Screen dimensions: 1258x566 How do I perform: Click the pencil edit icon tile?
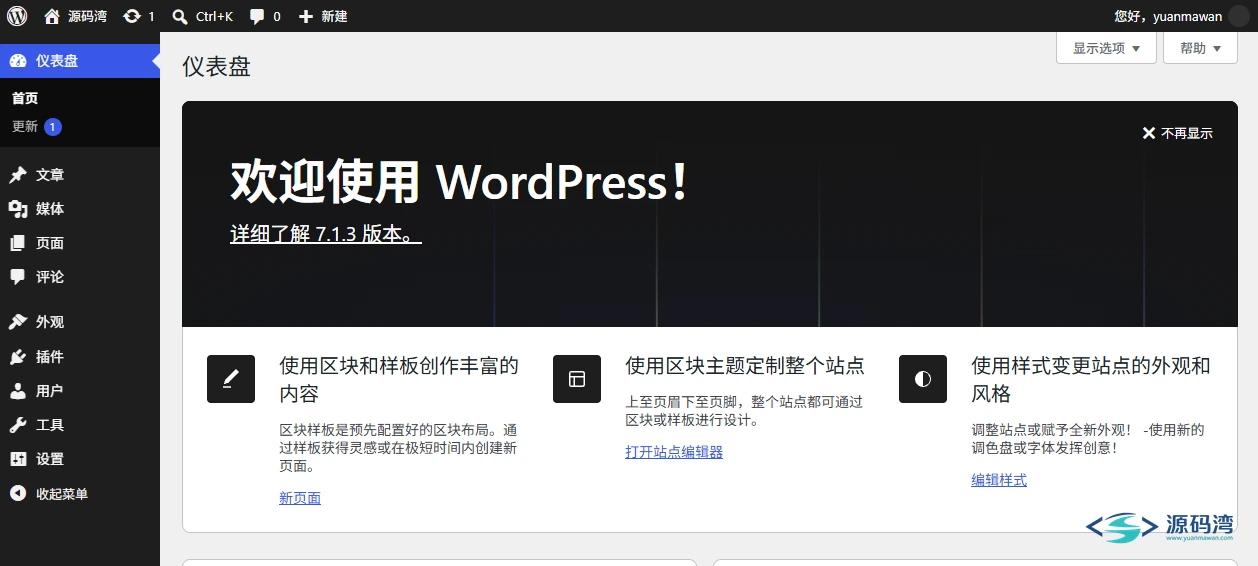[x=231, y=379]
